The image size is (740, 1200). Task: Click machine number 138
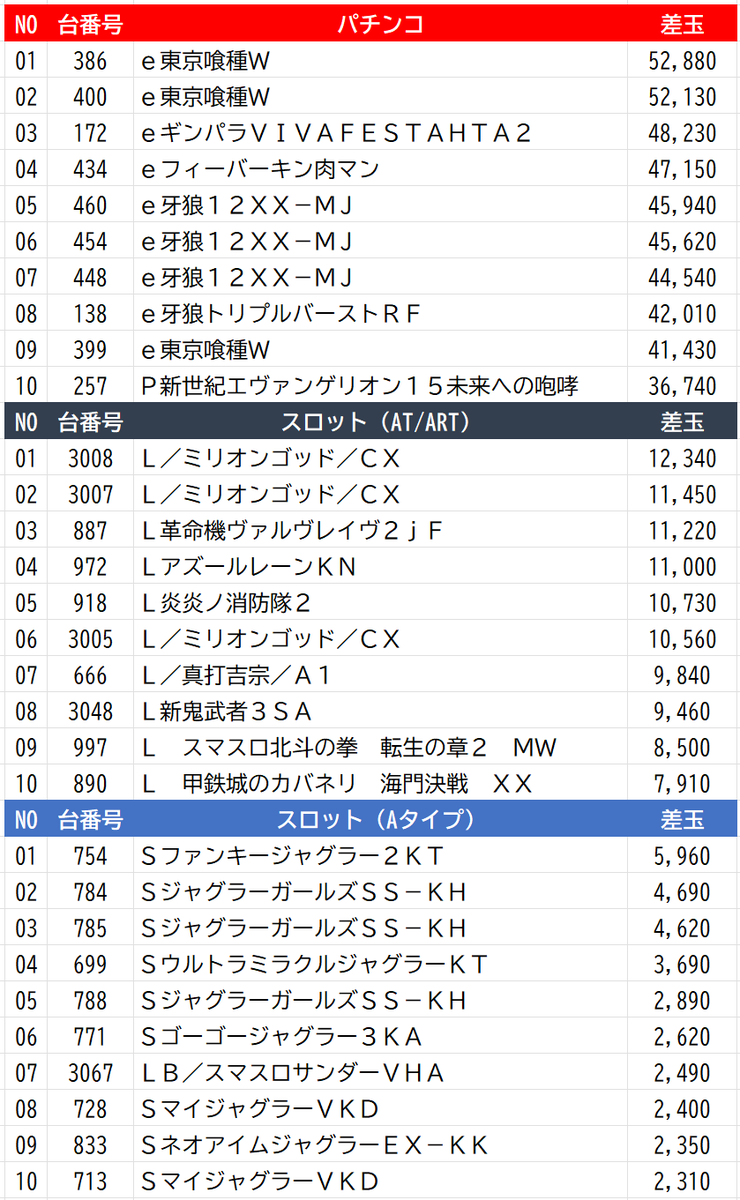[90, 313]
